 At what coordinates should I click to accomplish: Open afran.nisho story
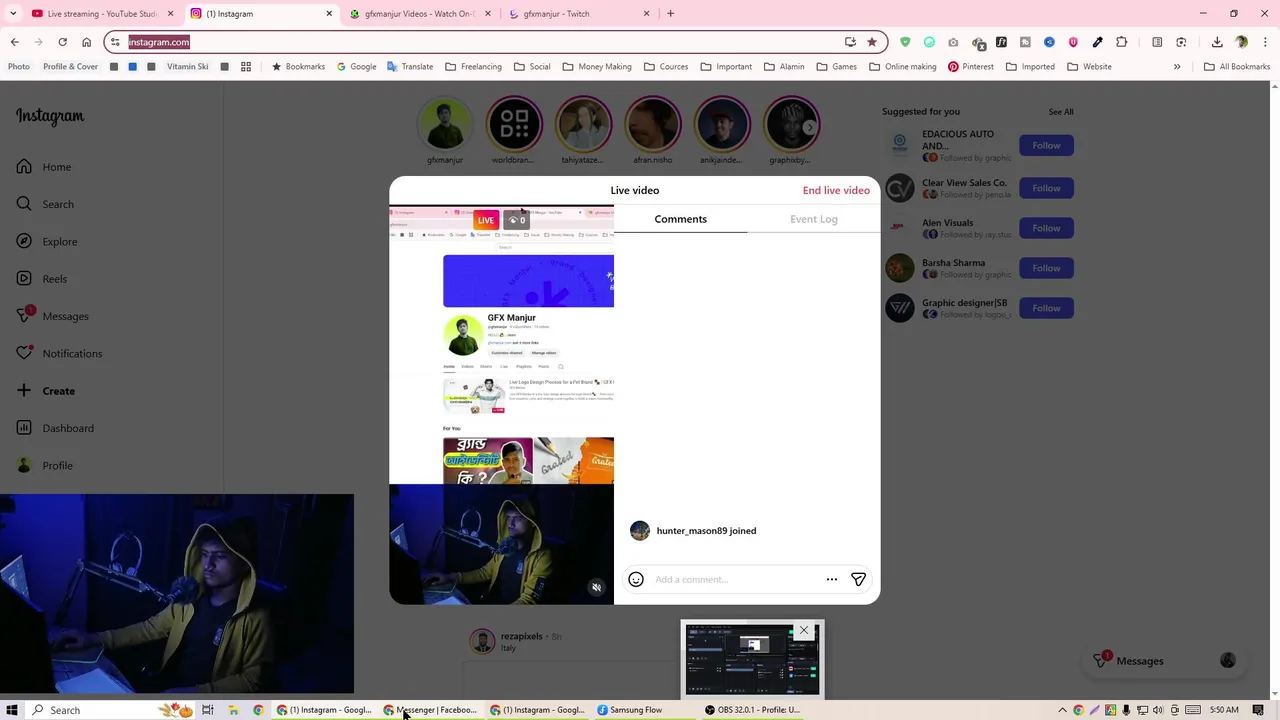coord(652,124)
